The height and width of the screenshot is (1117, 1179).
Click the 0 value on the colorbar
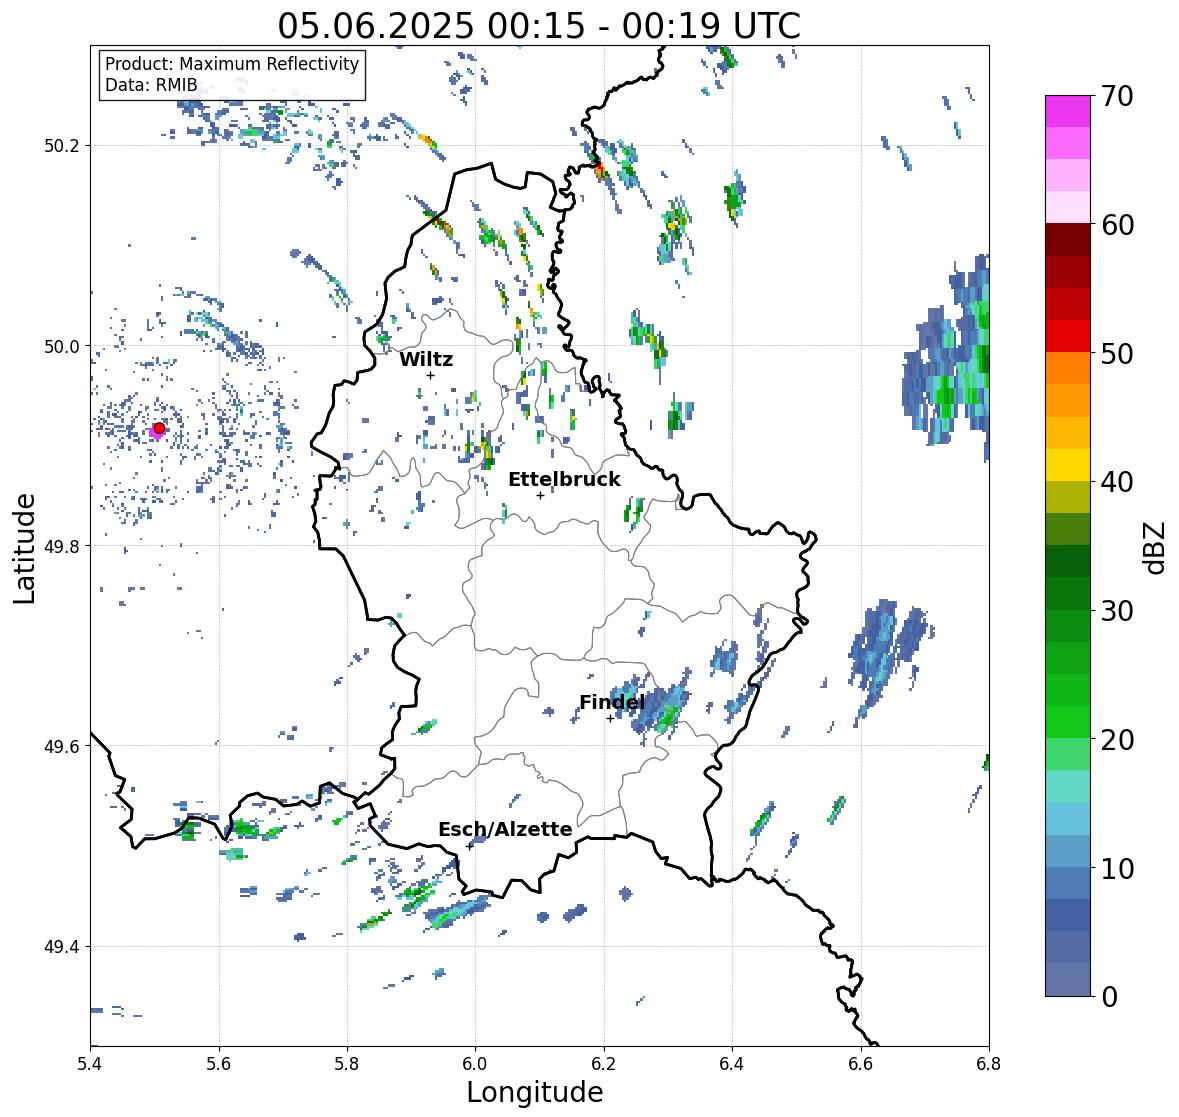[1109, 997]
